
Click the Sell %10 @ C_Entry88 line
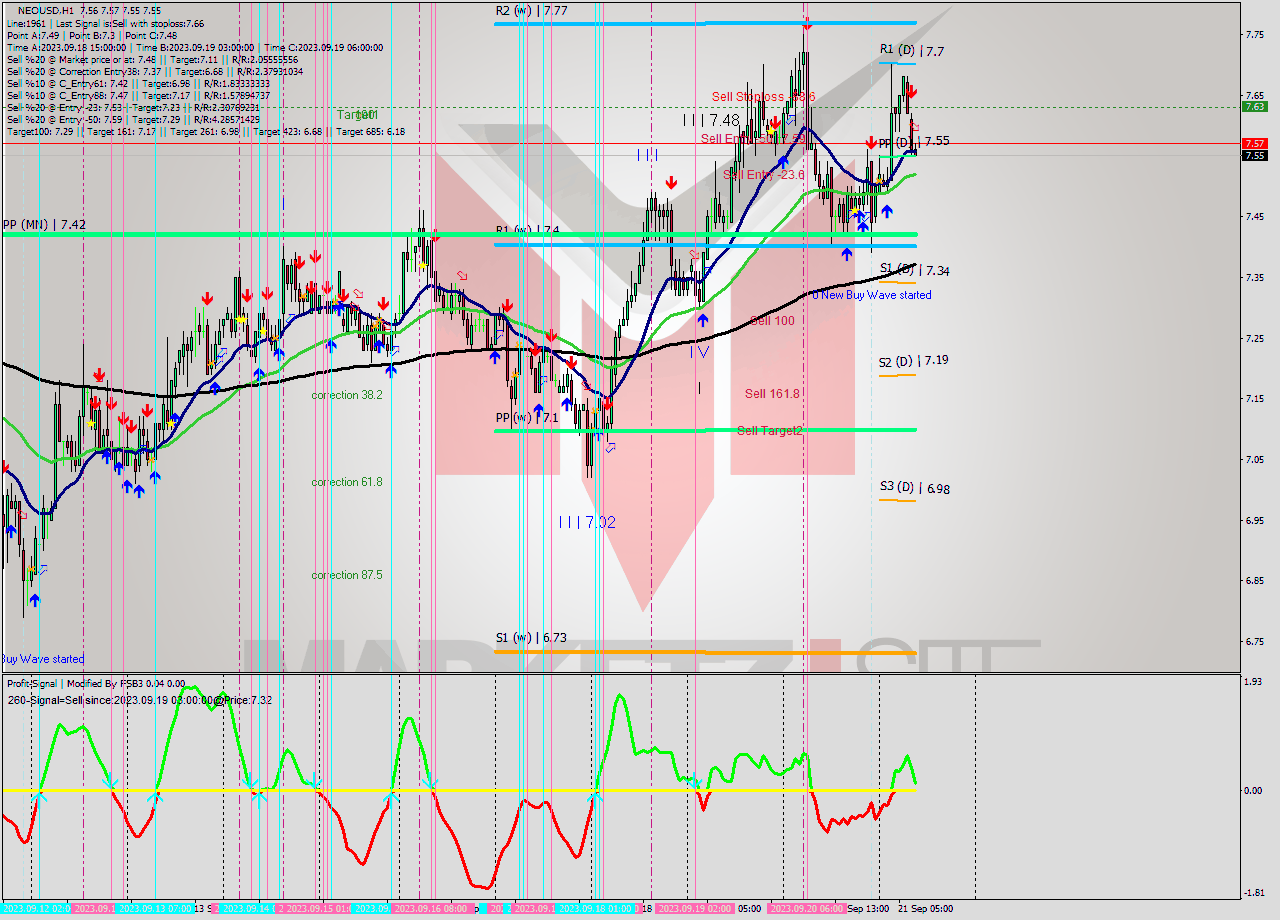pos(138,95)
